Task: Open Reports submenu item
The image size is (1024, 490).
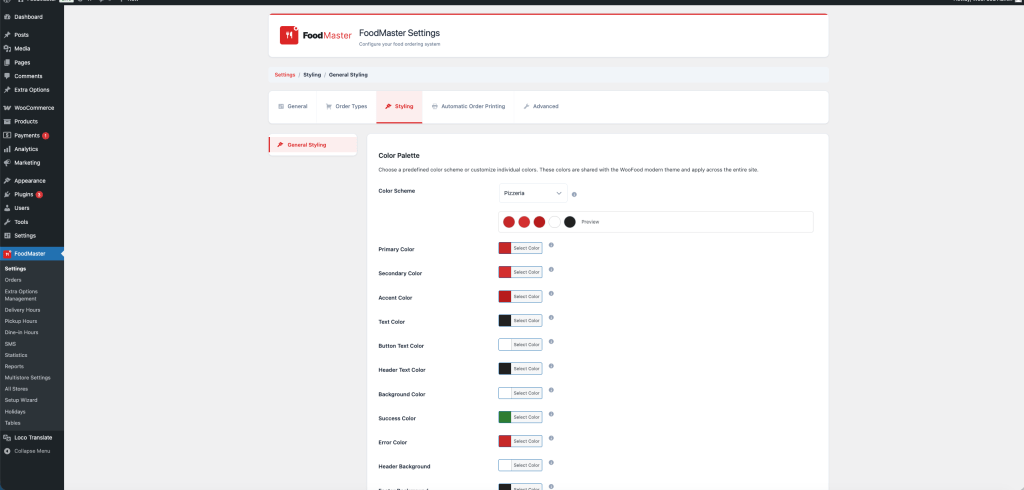Action: pos(14,367)
